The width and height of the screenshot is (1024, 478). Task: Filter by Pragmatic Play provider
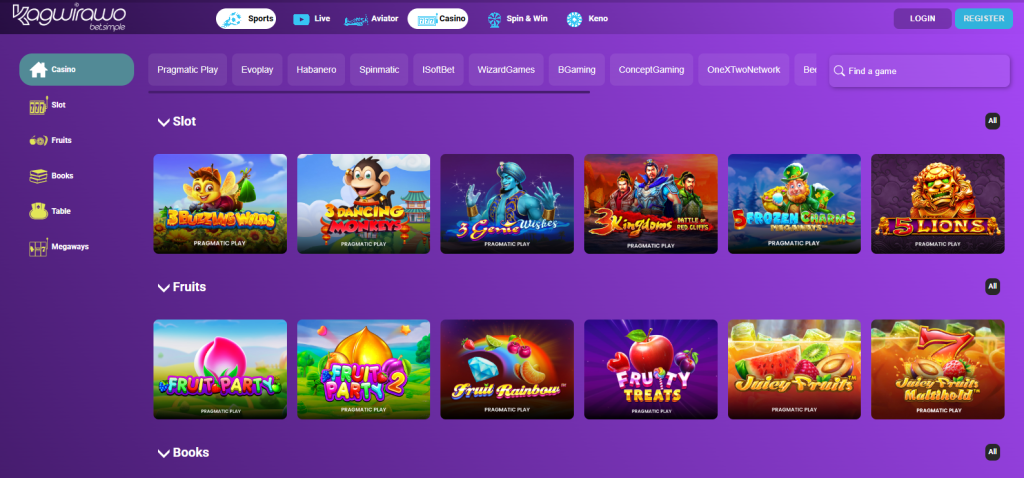187,70
